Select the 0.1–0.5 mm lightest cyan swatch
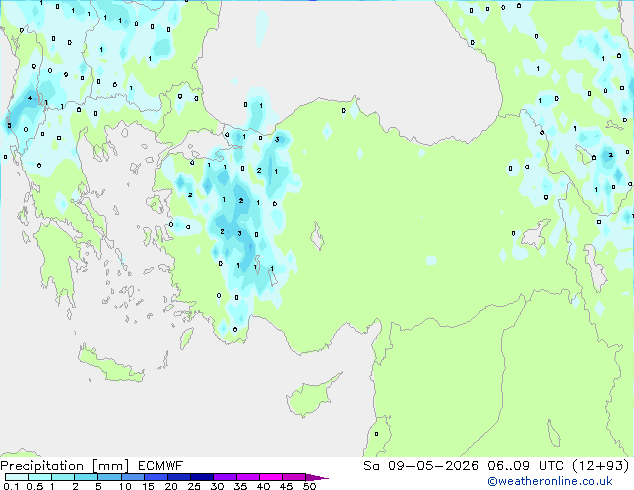 [17, 477]
